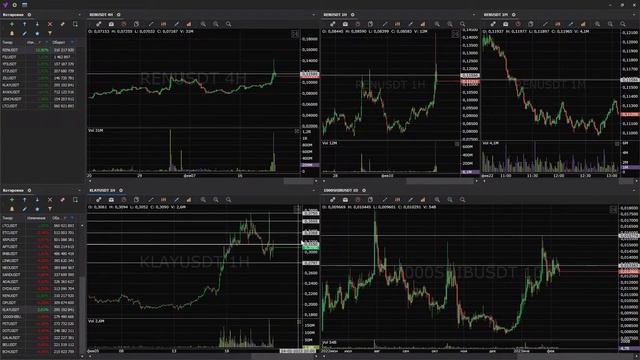This screenshot has height=360, width=640.
Task: Click the bell alert icon in the bottom quotes panel
Action: click(x=12, y=209)
